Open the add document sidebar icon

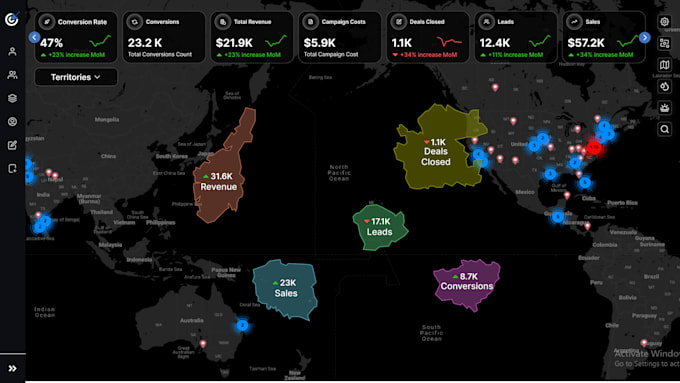pyautogui.click(x=12, y=168)
